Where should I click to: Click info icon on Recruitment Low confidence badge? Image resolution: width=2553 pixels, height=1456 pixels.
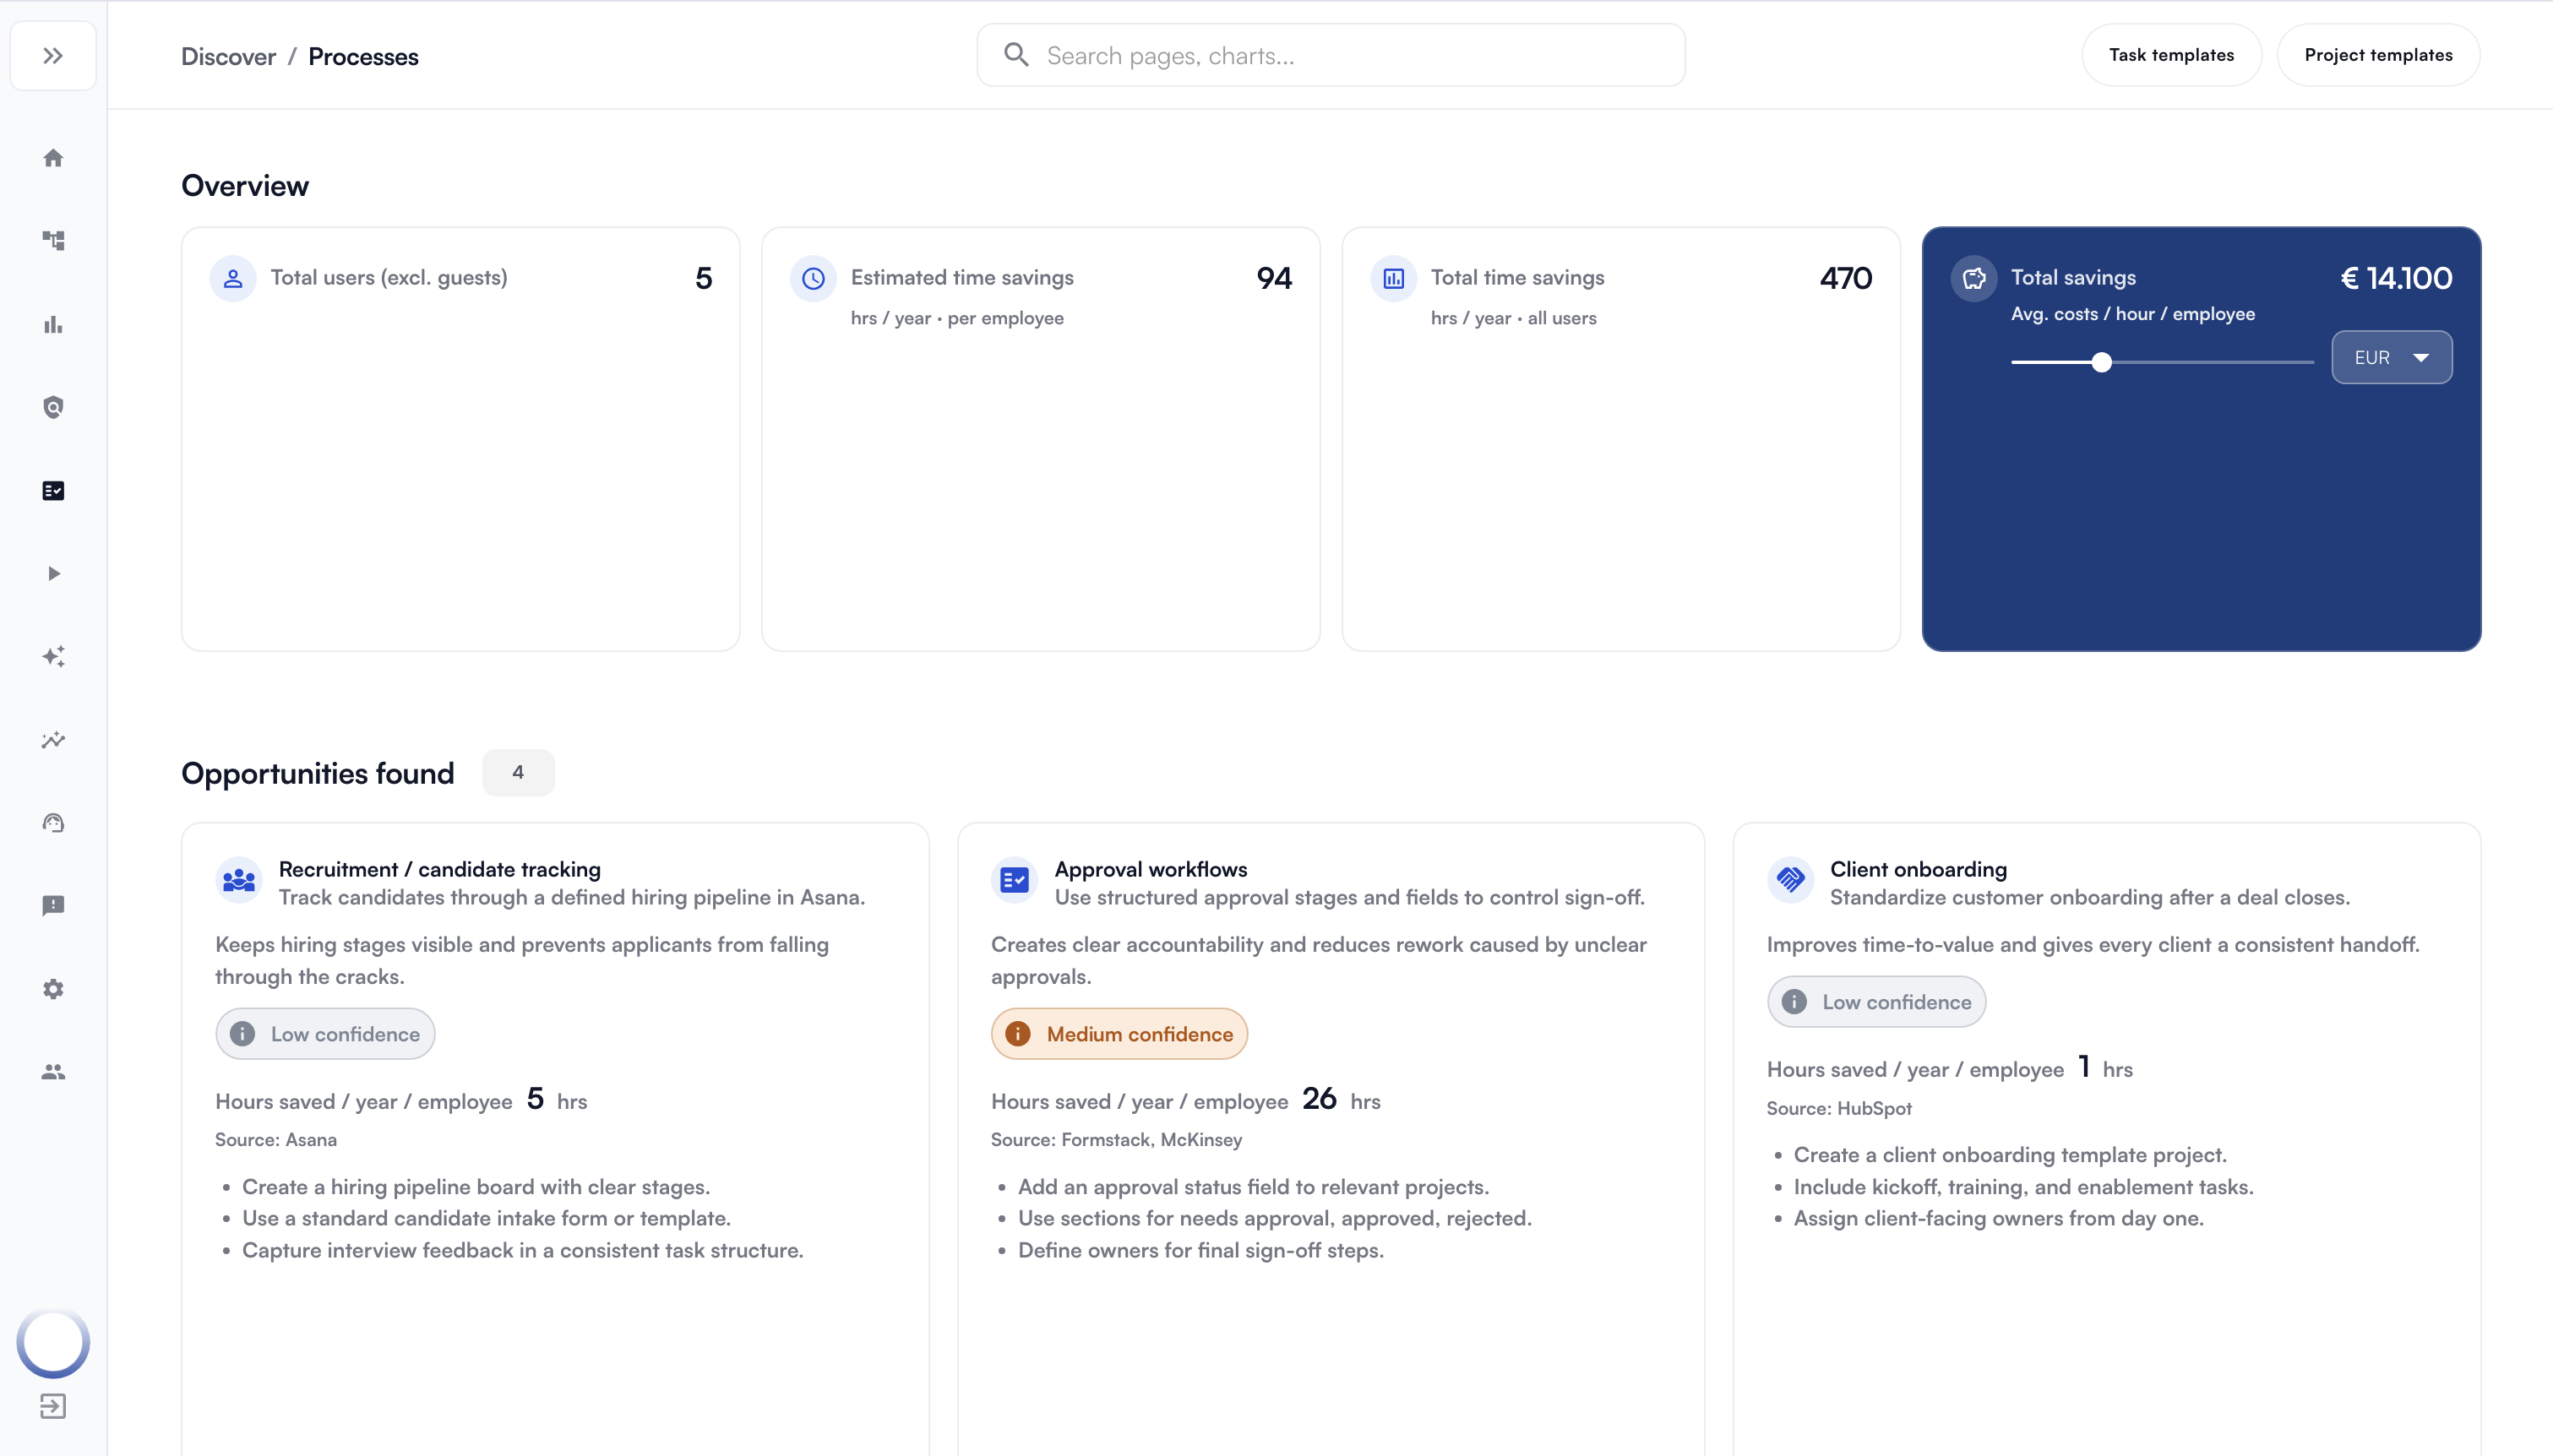pyautogui.click(x=242, y=1034)
